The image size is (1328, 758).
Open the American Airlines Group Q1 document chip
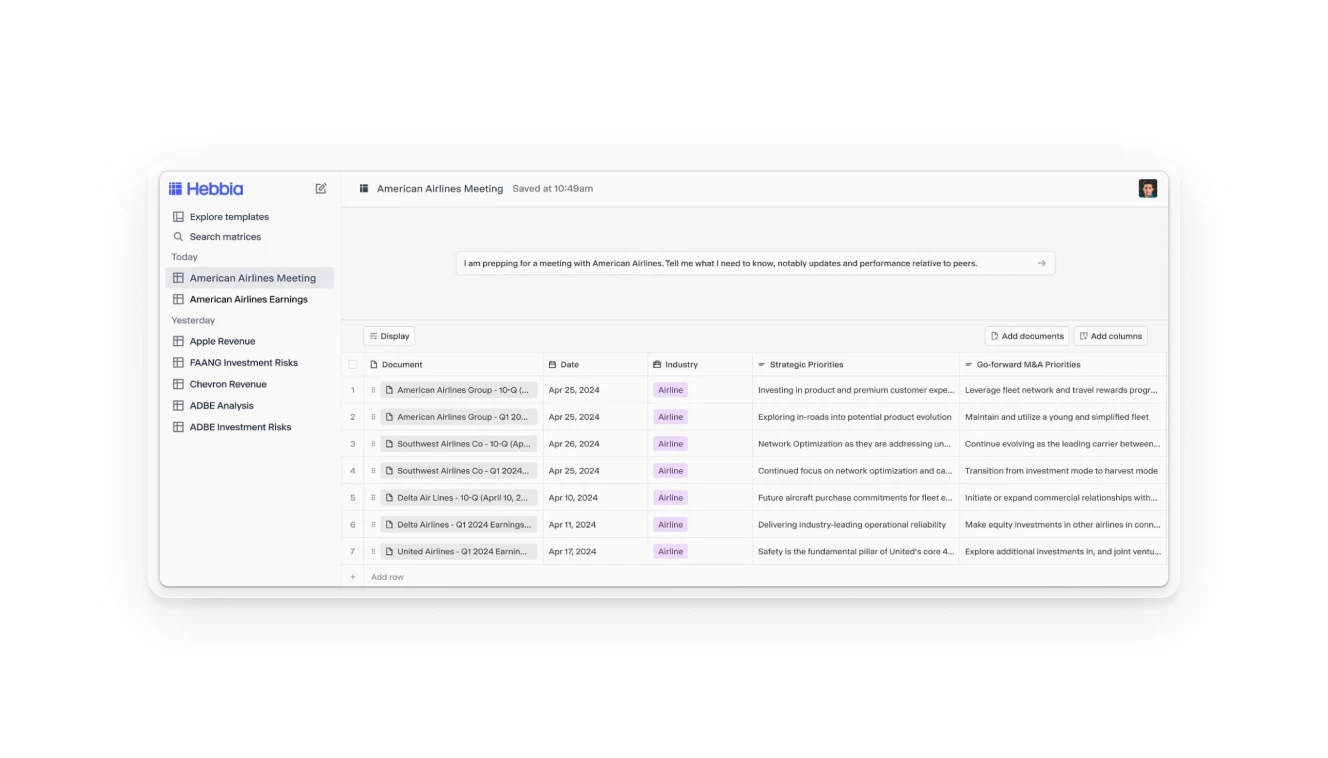[x=459, y=417]
